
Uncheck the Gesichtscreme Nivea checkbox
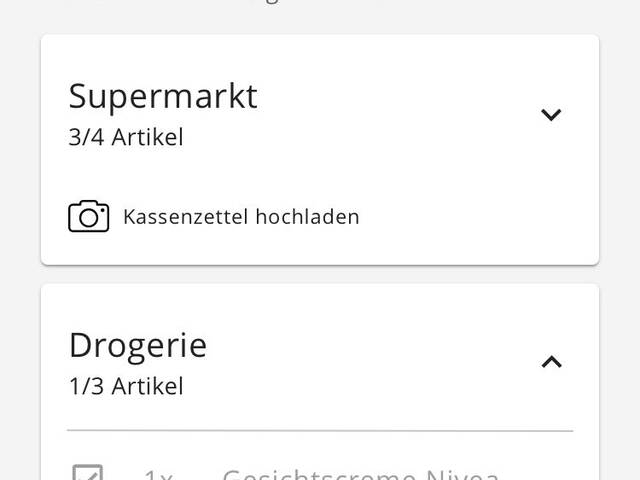[x=87, y=474]
